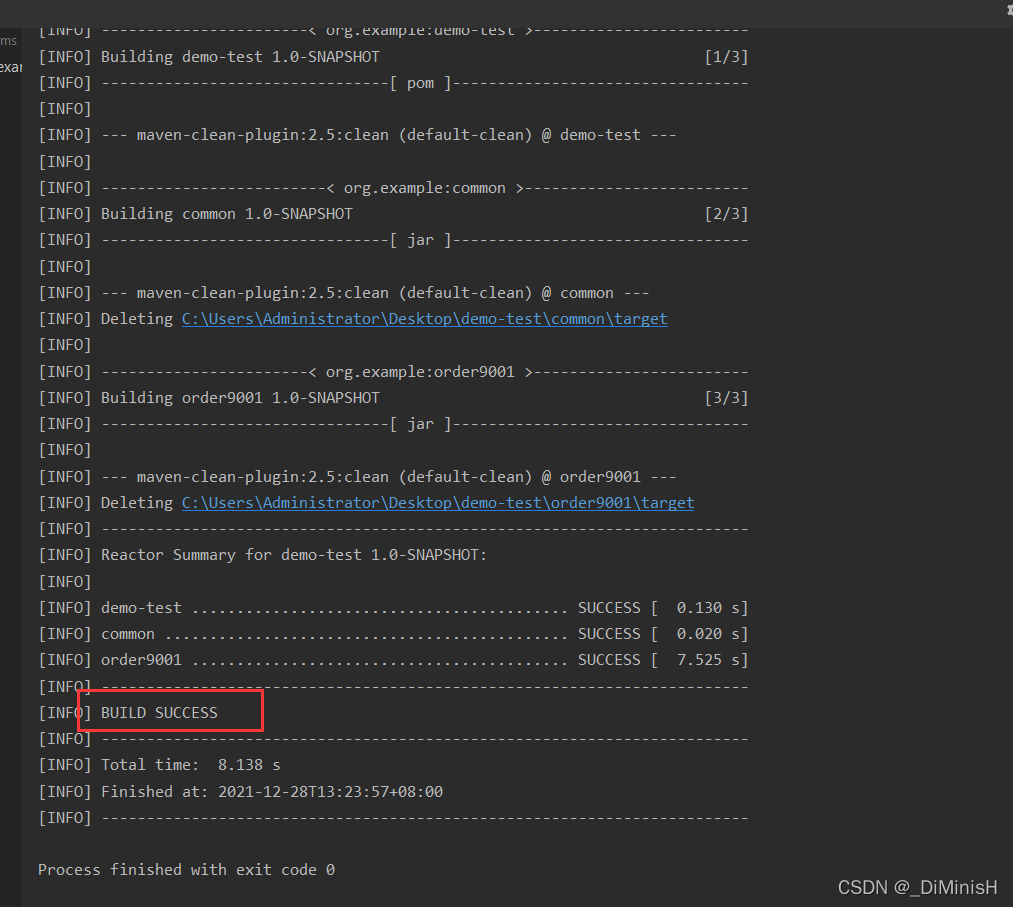This screenshot has height=907, width=1013.
Task: Click the '[3/3]' build counter
Action: tap(726, 398)
